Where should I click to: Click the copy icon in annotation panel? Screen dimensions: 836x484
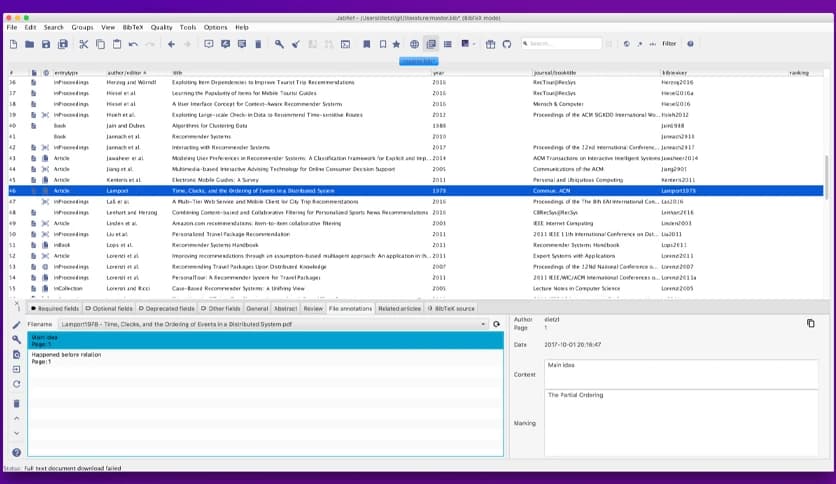pos(810,323)
